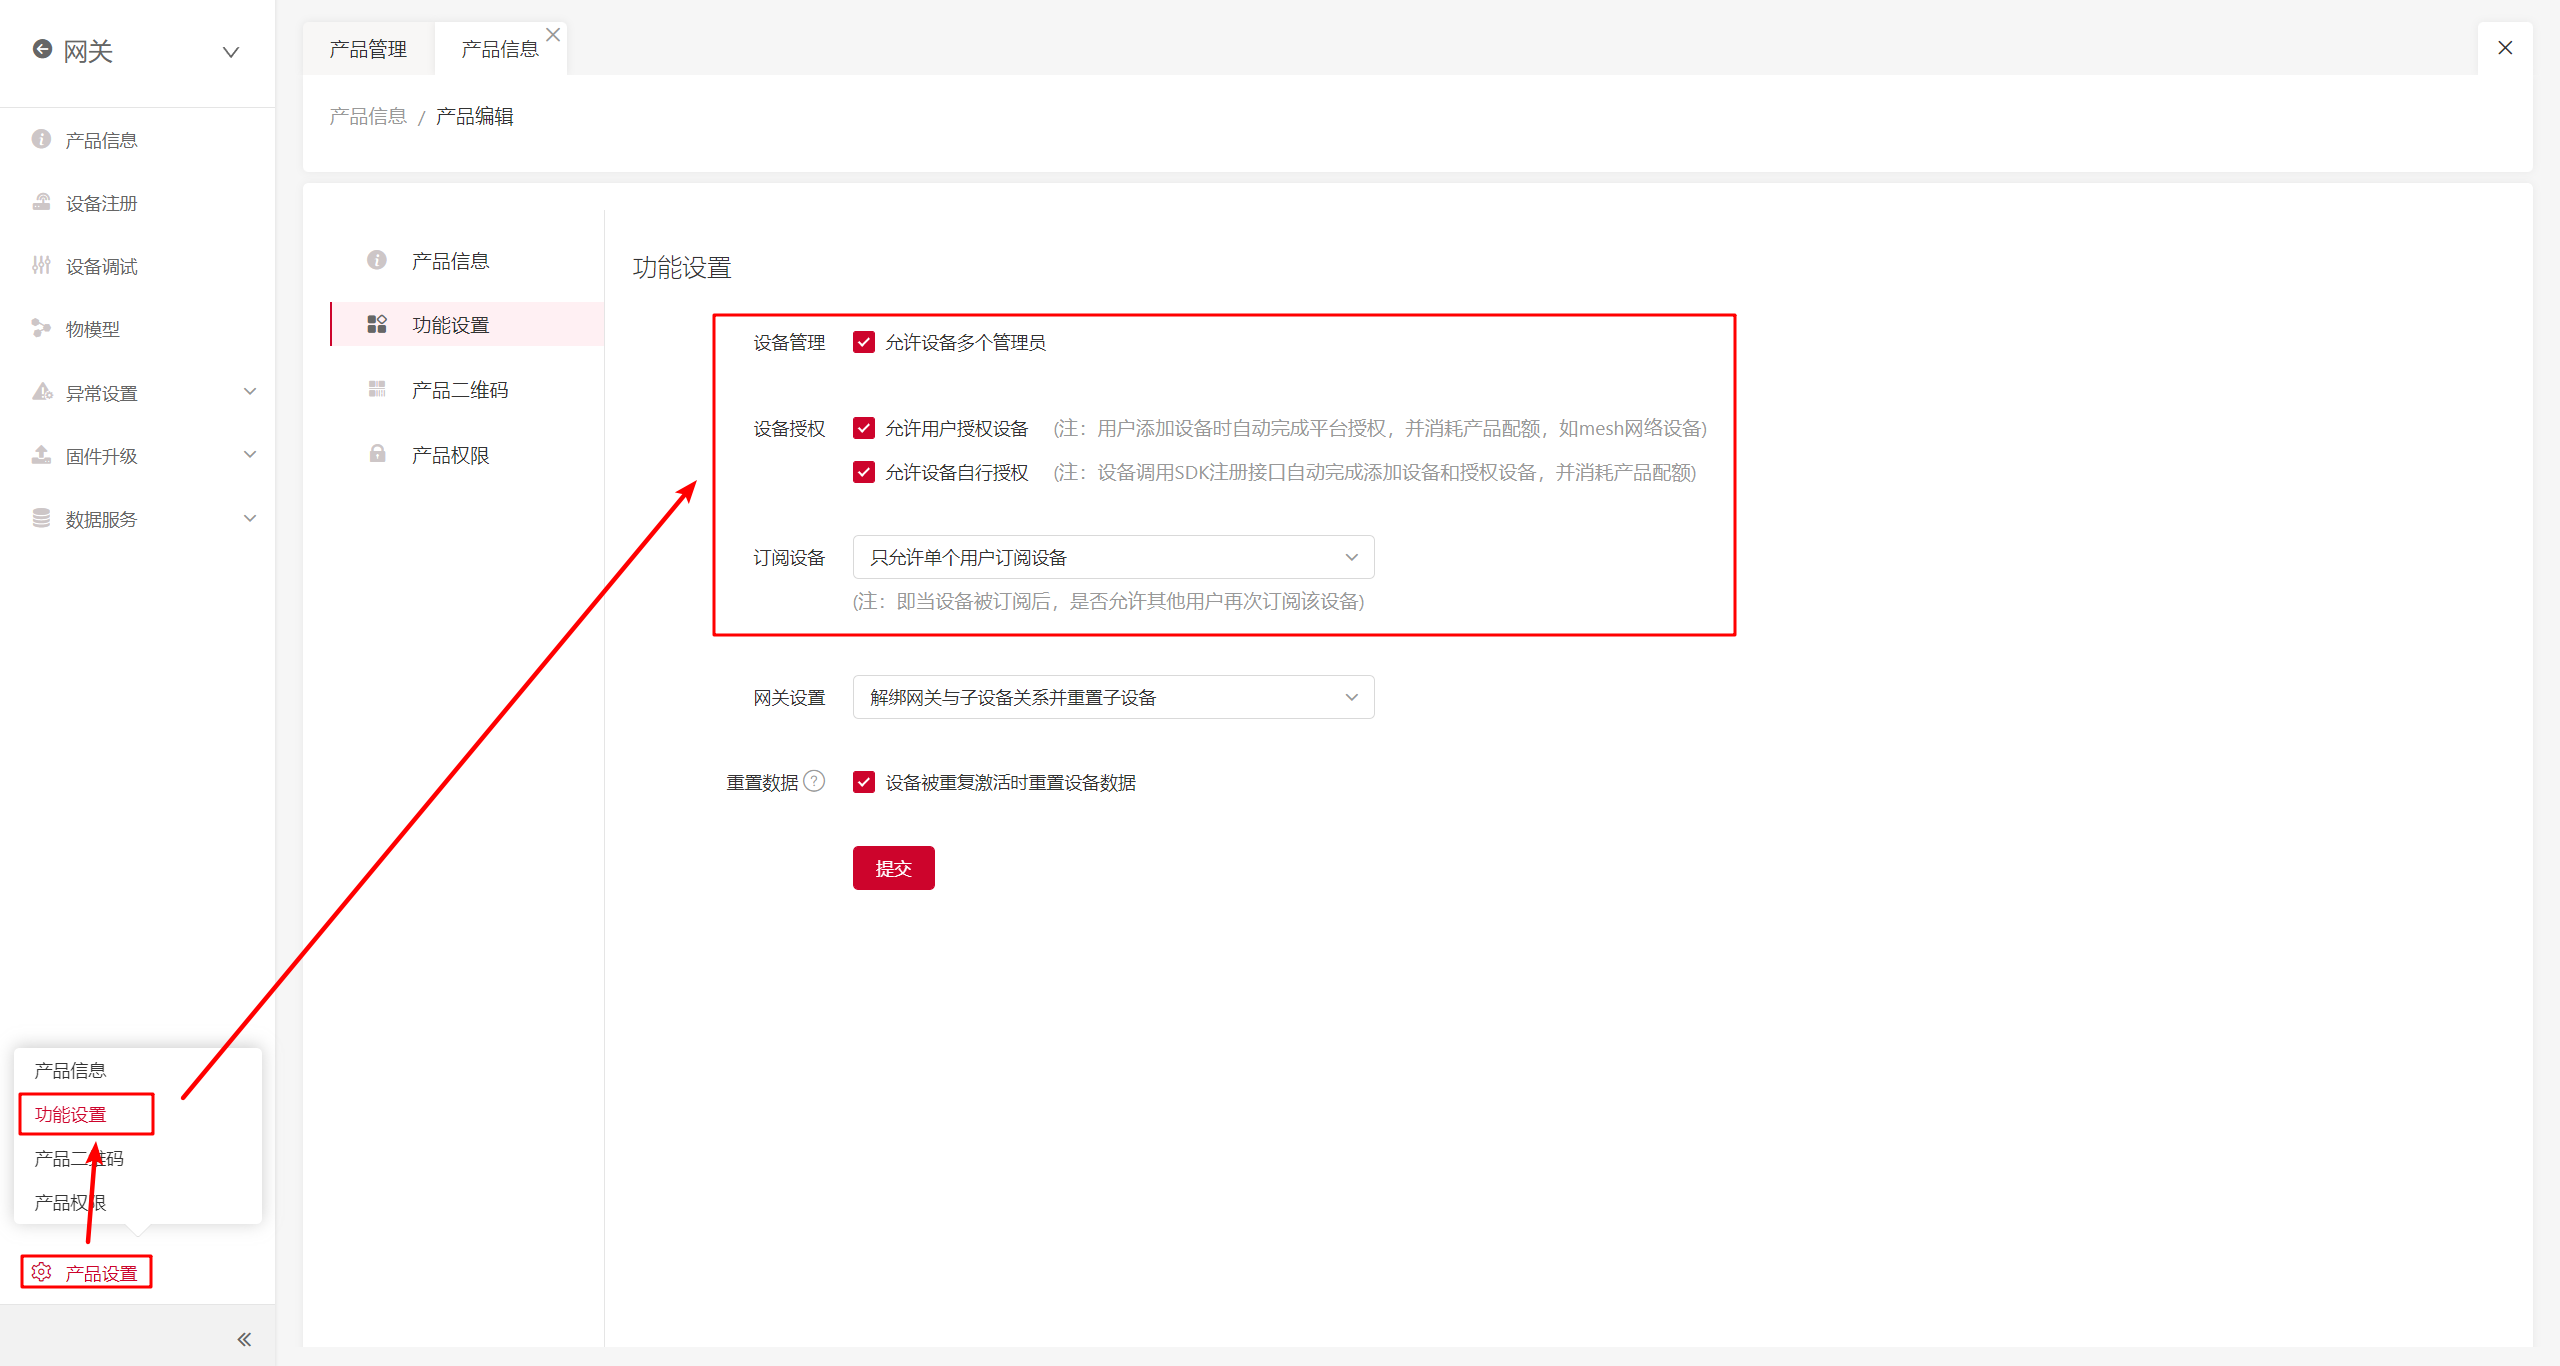
Task: Collapse sidebar with the double-chevron icon
Action: pos(244,1339)
